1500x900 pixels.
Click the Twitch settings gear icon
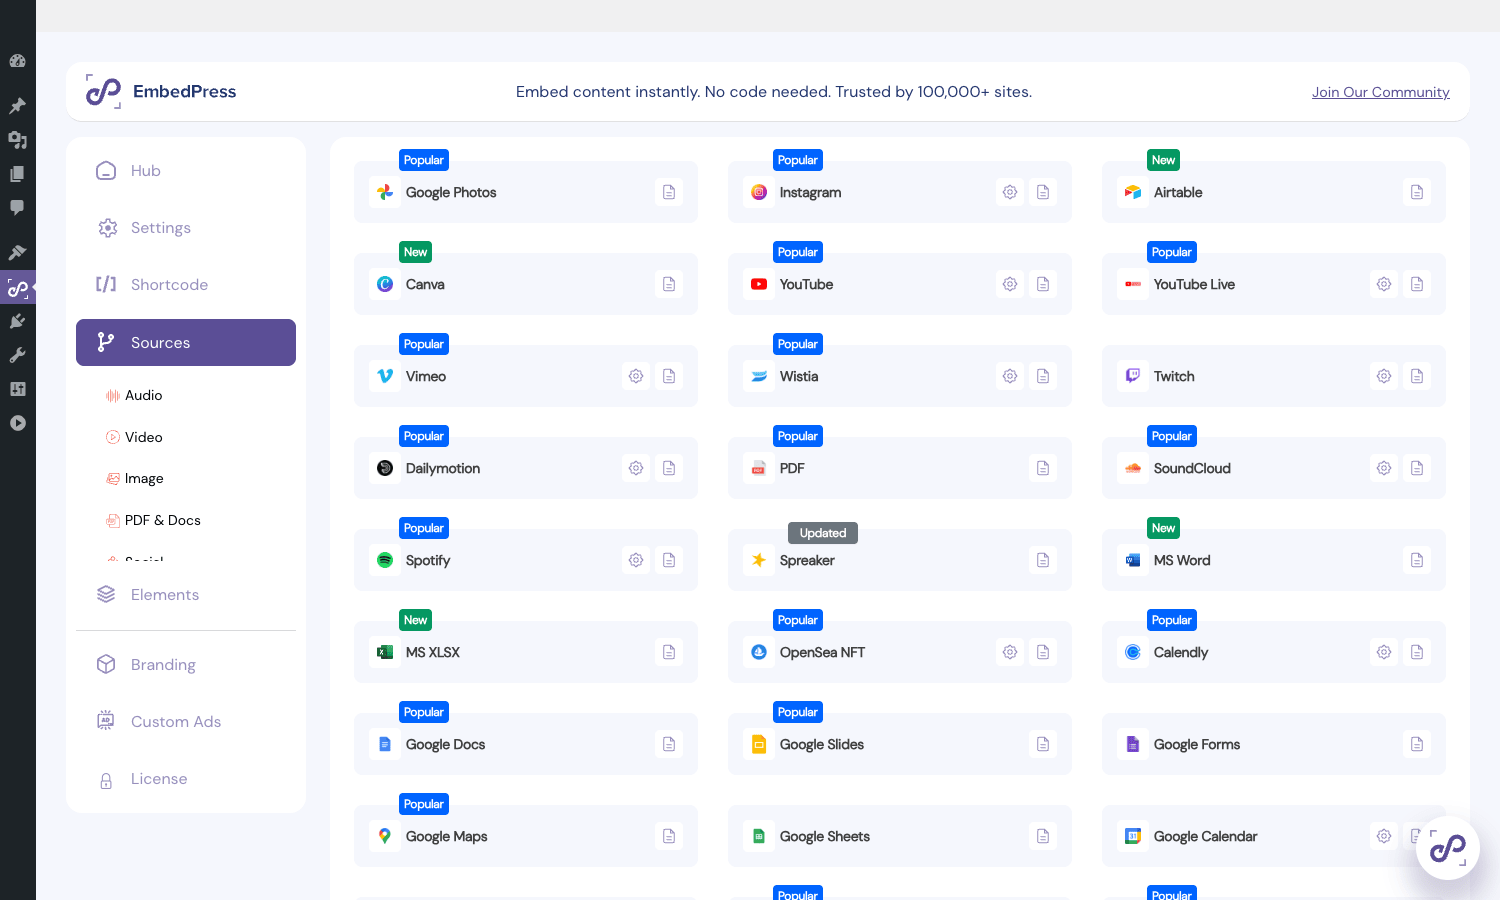tap(1384, 376)
